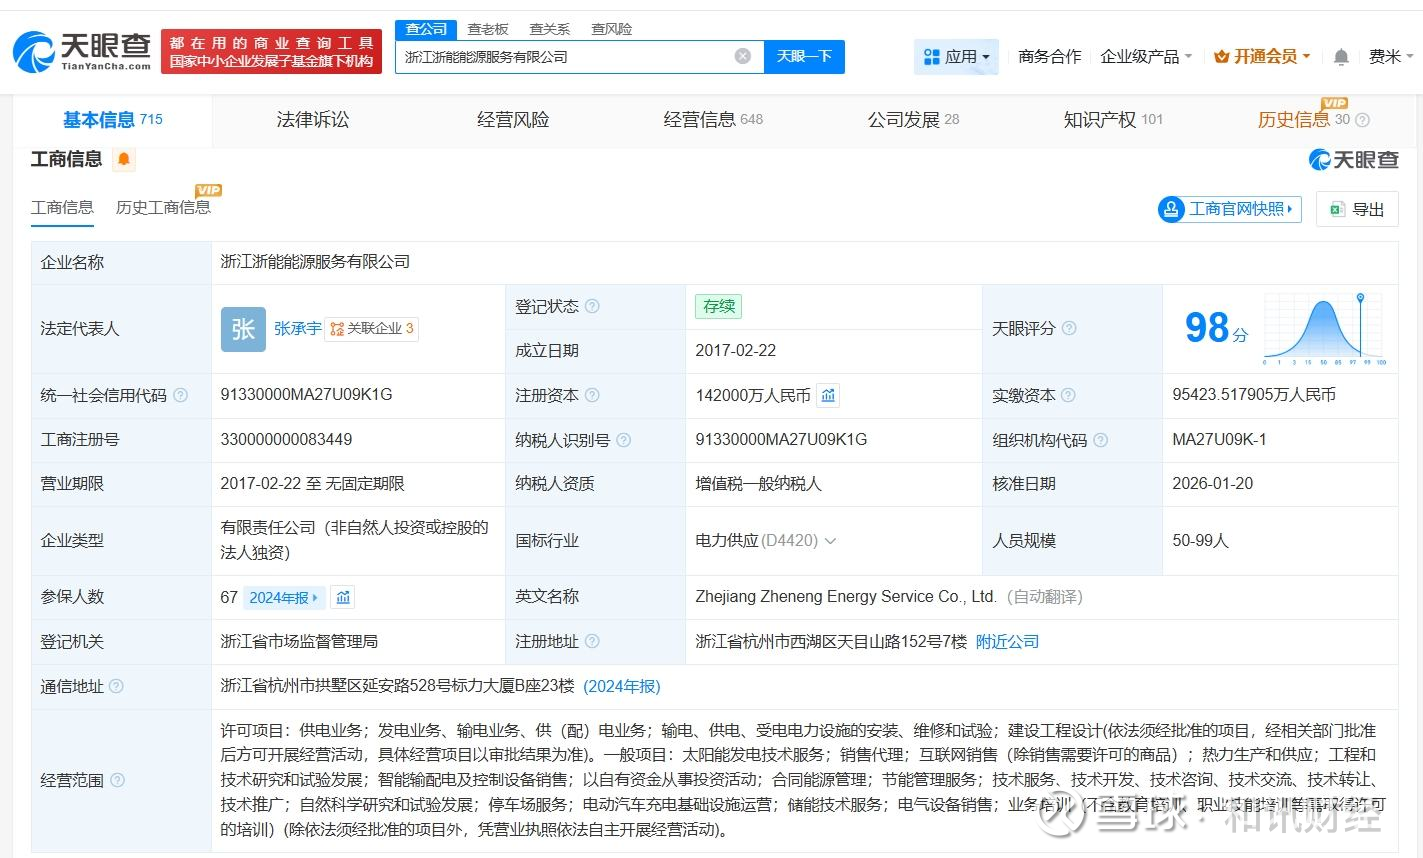Open the 附近公司 nearby companies link

1007,642
